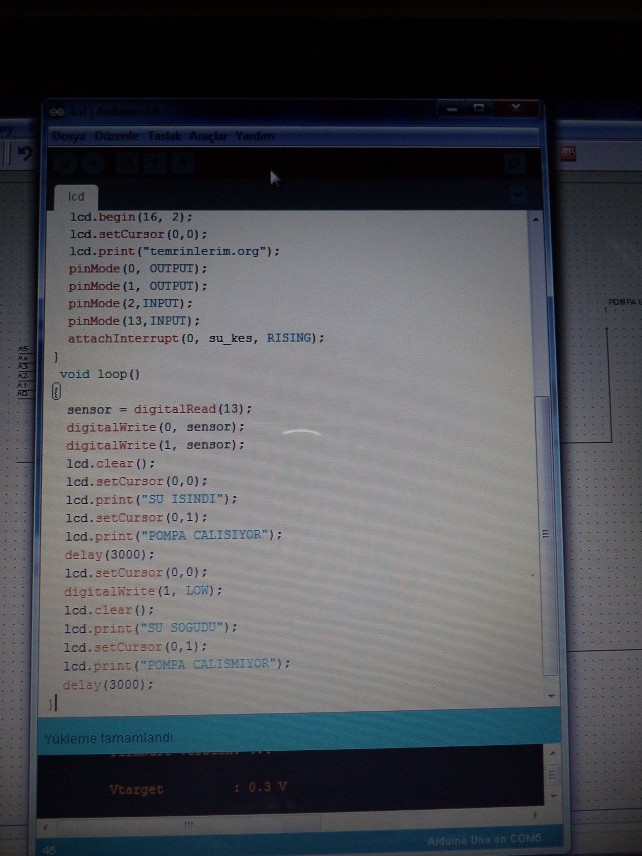Viewport: 642px width, 856px height.
Task: Open a sketch using the up-arrow icon
Action: [x=154, y=163]
